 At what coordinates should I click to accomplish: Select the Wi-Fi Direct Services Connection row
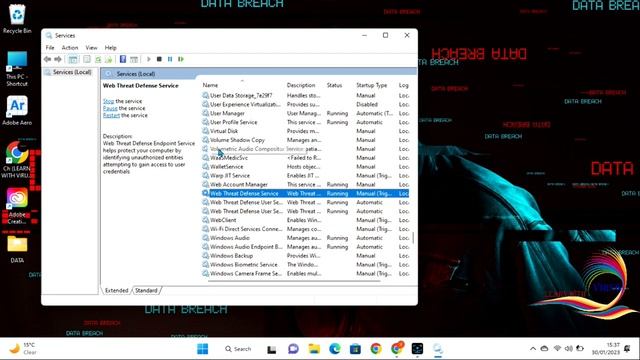(305, 229)
